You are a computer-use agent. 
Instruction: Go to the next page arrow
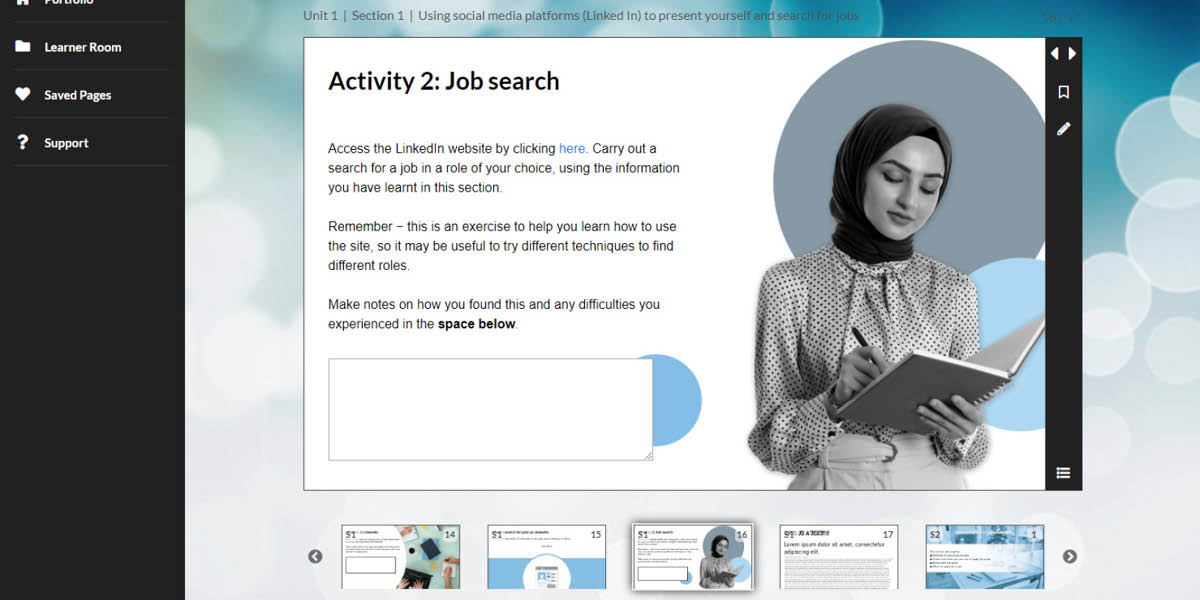click(1072, 54)
